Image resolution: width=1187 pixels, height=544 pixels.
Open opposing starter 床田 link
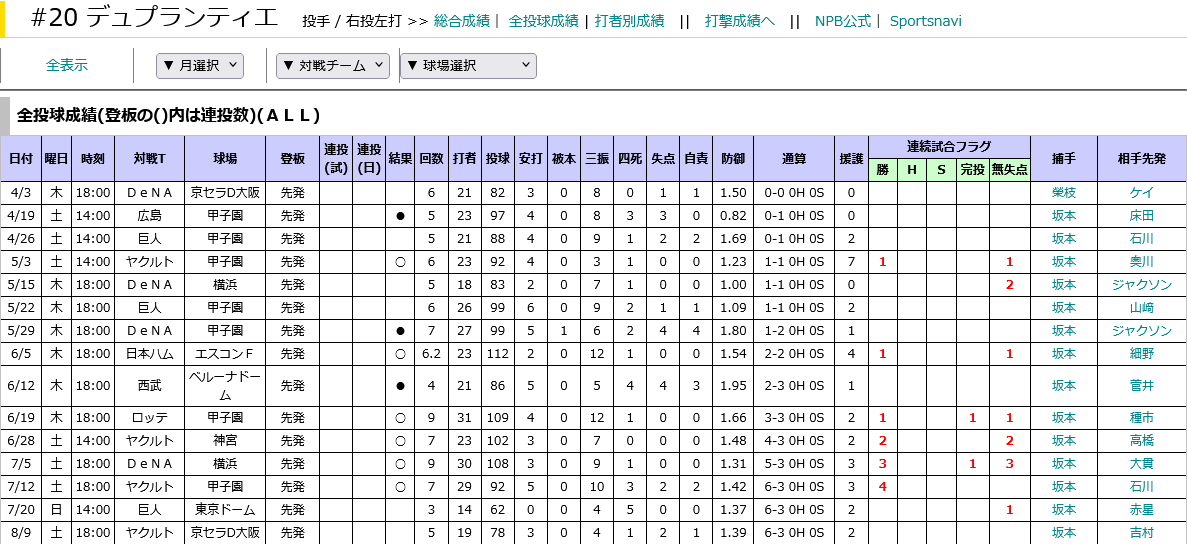pyautogui.click(x=1141, y=216)
